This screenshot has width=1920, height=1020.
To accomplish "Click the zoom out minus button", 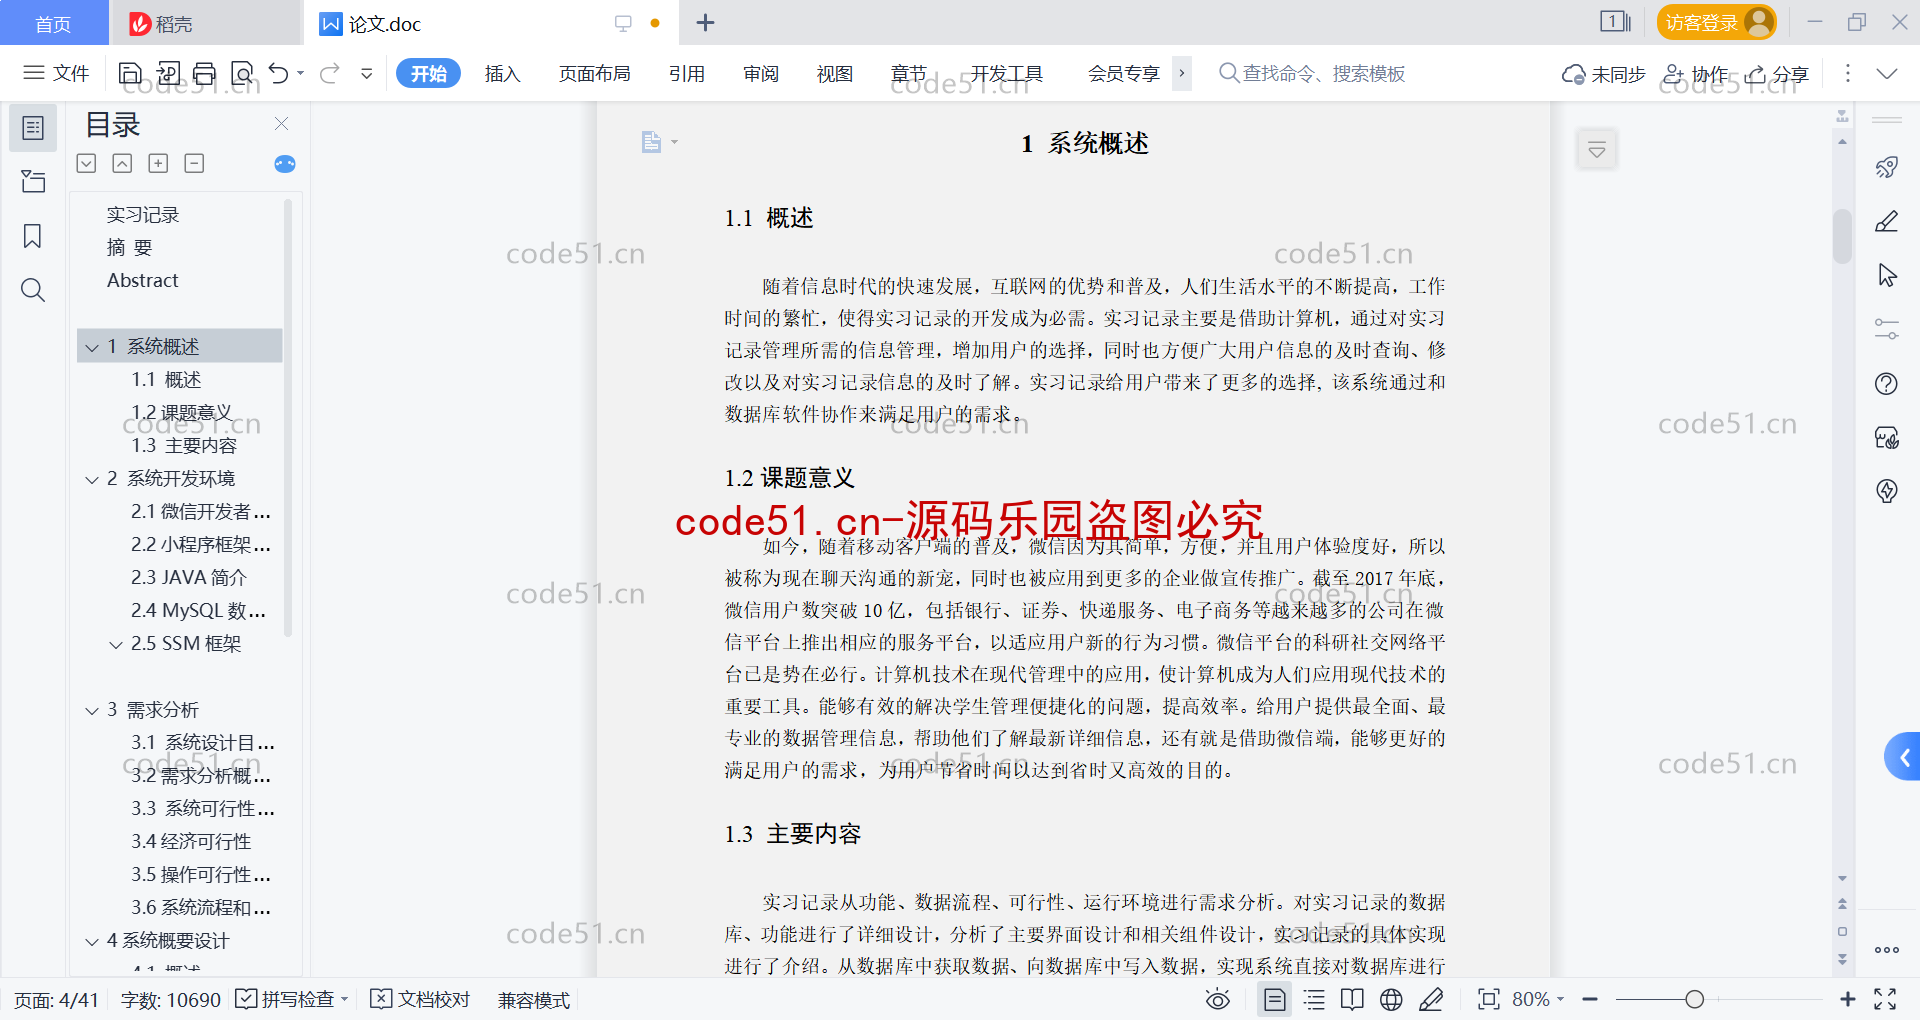I will (1591, 999).
